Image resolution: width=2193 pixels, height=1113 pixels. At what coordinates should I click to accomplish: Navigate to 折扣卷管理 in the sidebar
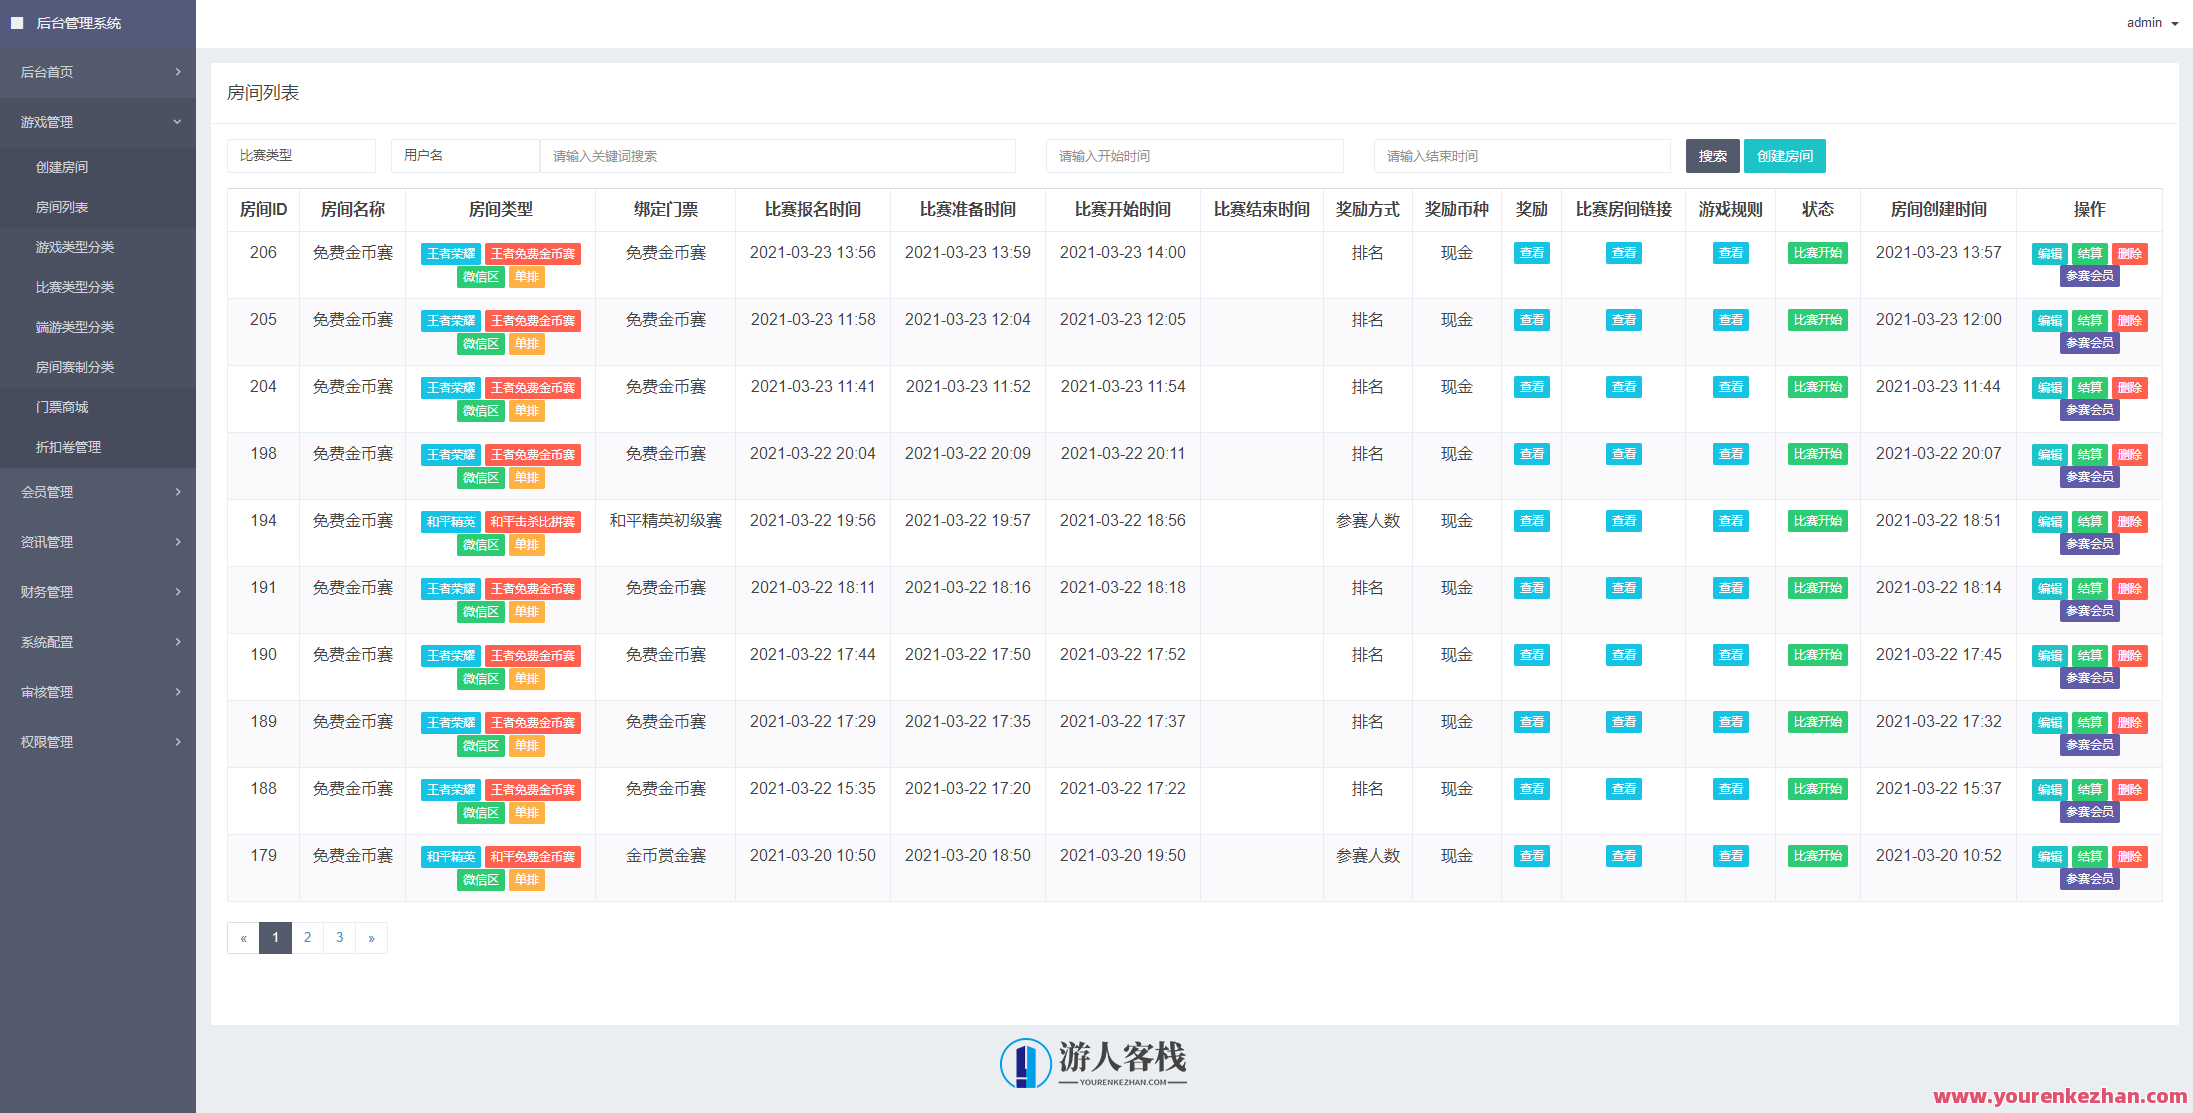(97, 447)
